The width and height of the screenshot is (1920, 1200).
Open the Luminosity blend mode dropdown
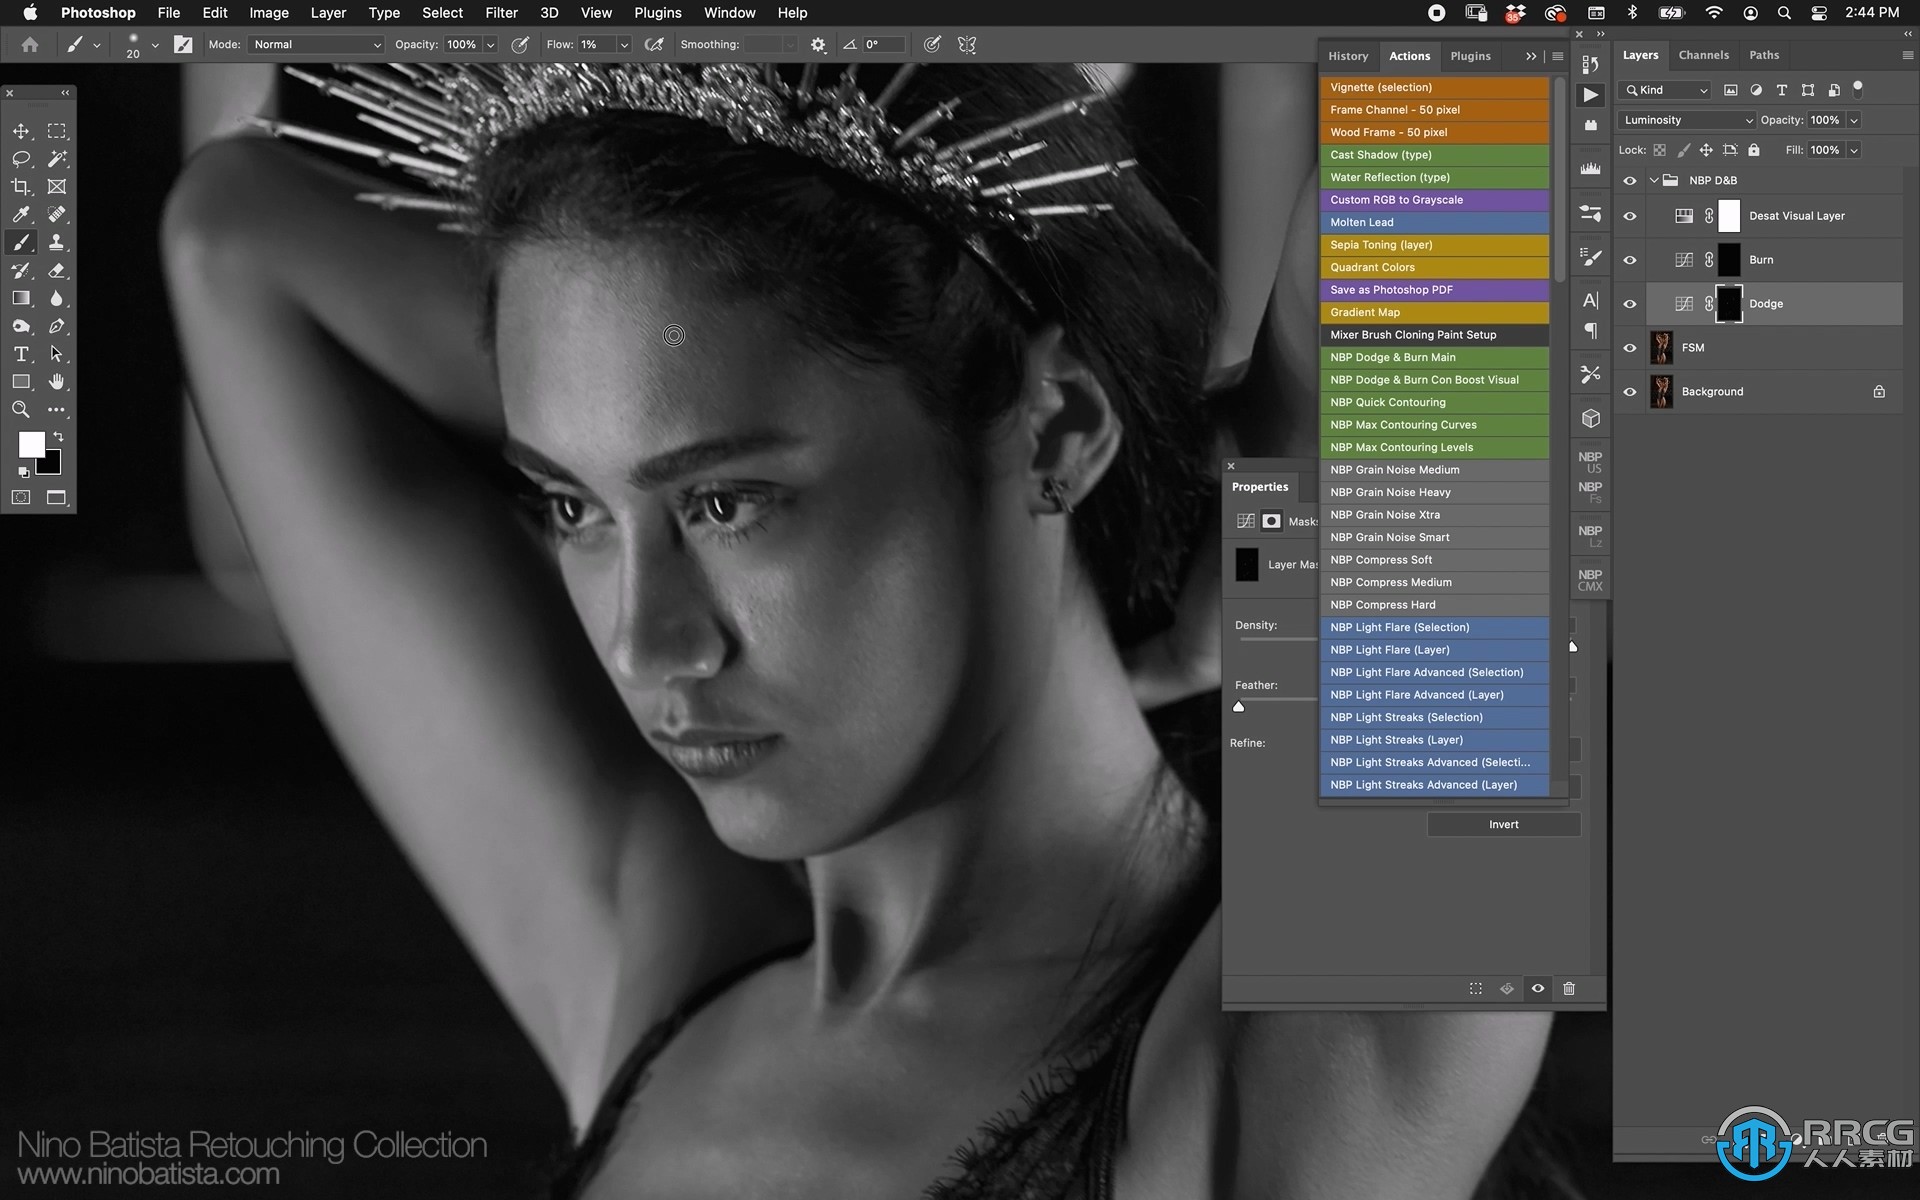click(1687, 120)
